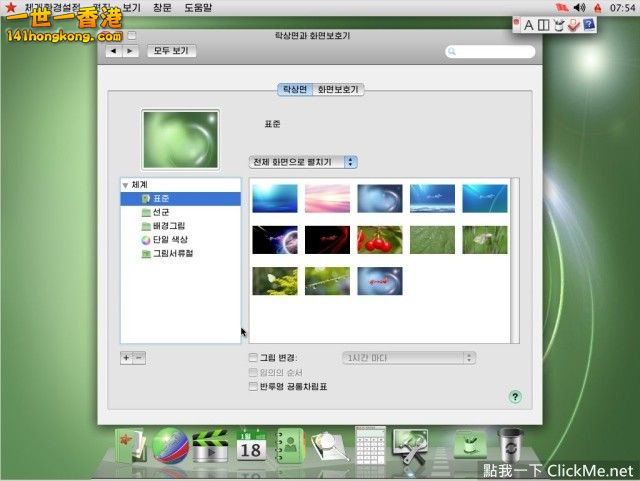Open the 도움말 menu
The height and width of the screenshot is (481, 640).
point(198,8)
